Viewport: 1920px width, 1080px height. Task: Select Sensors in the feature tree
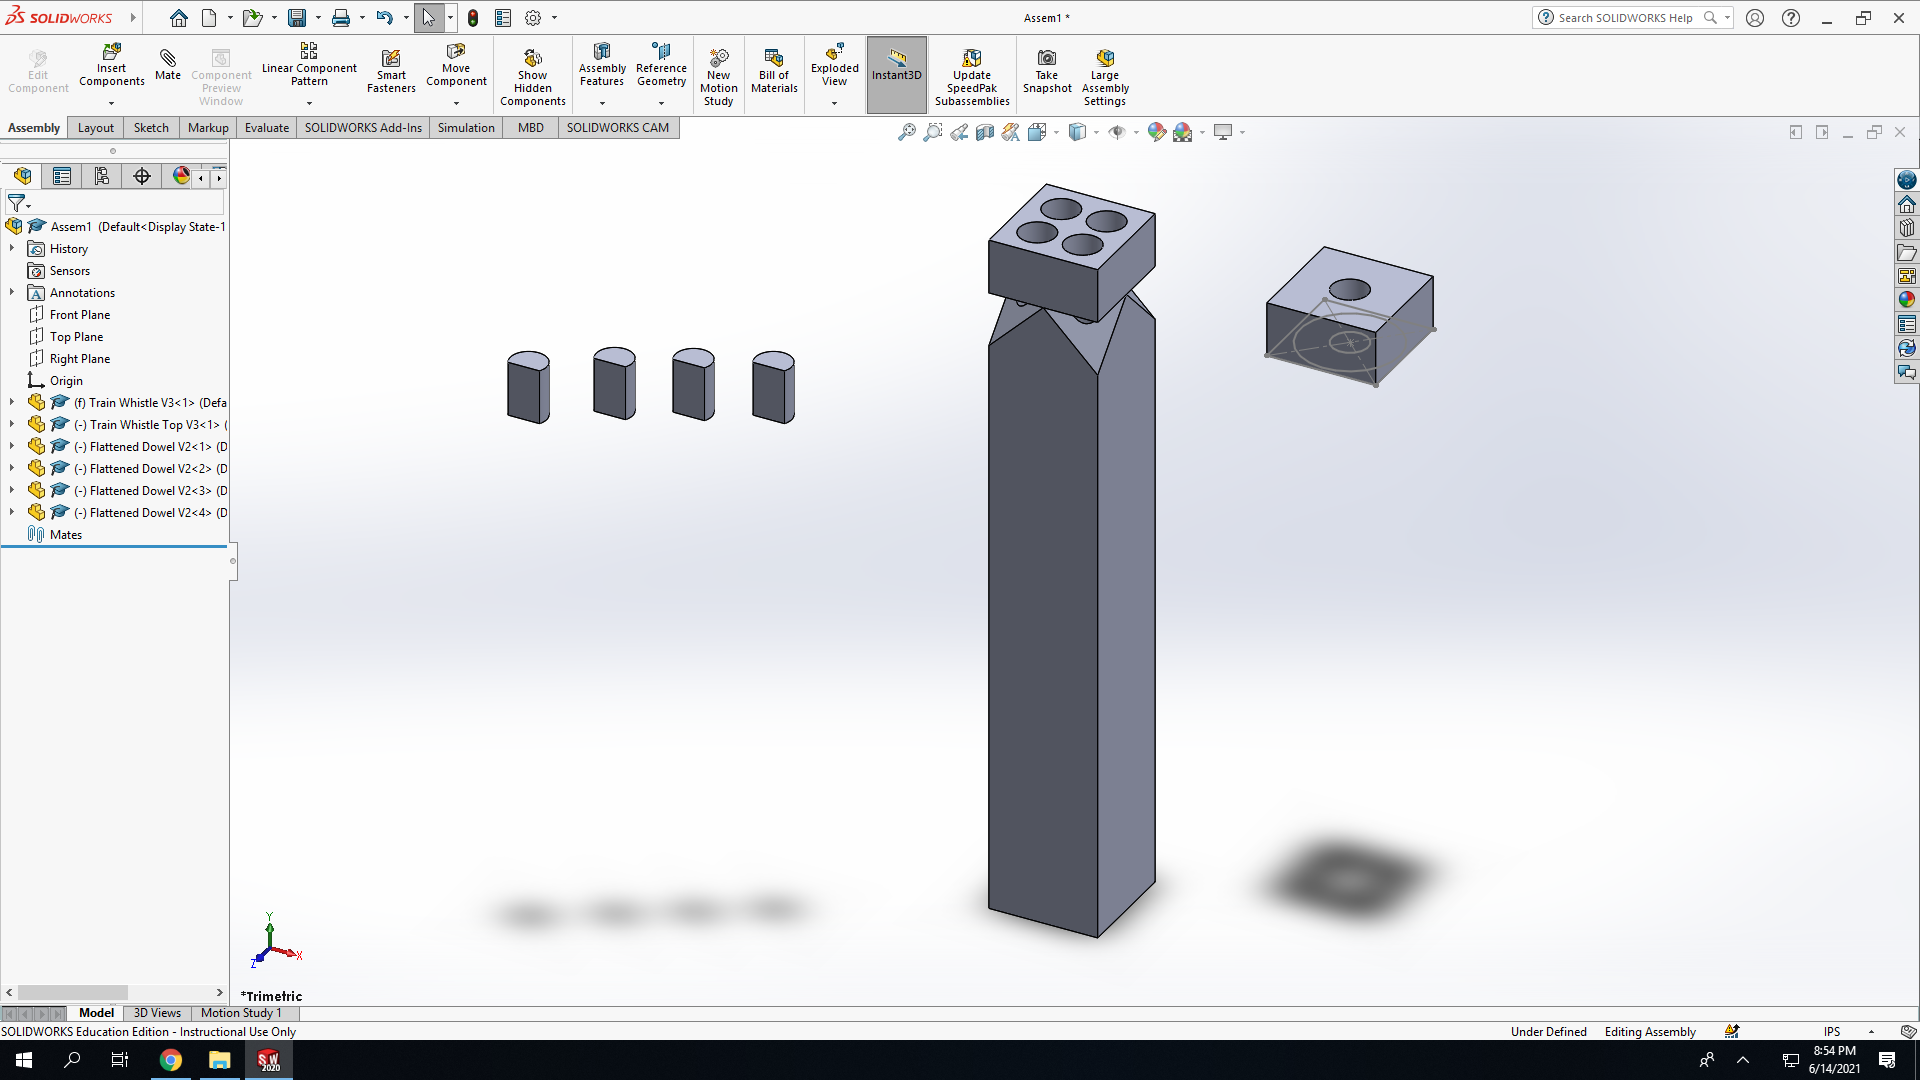(x=70, y=271)
